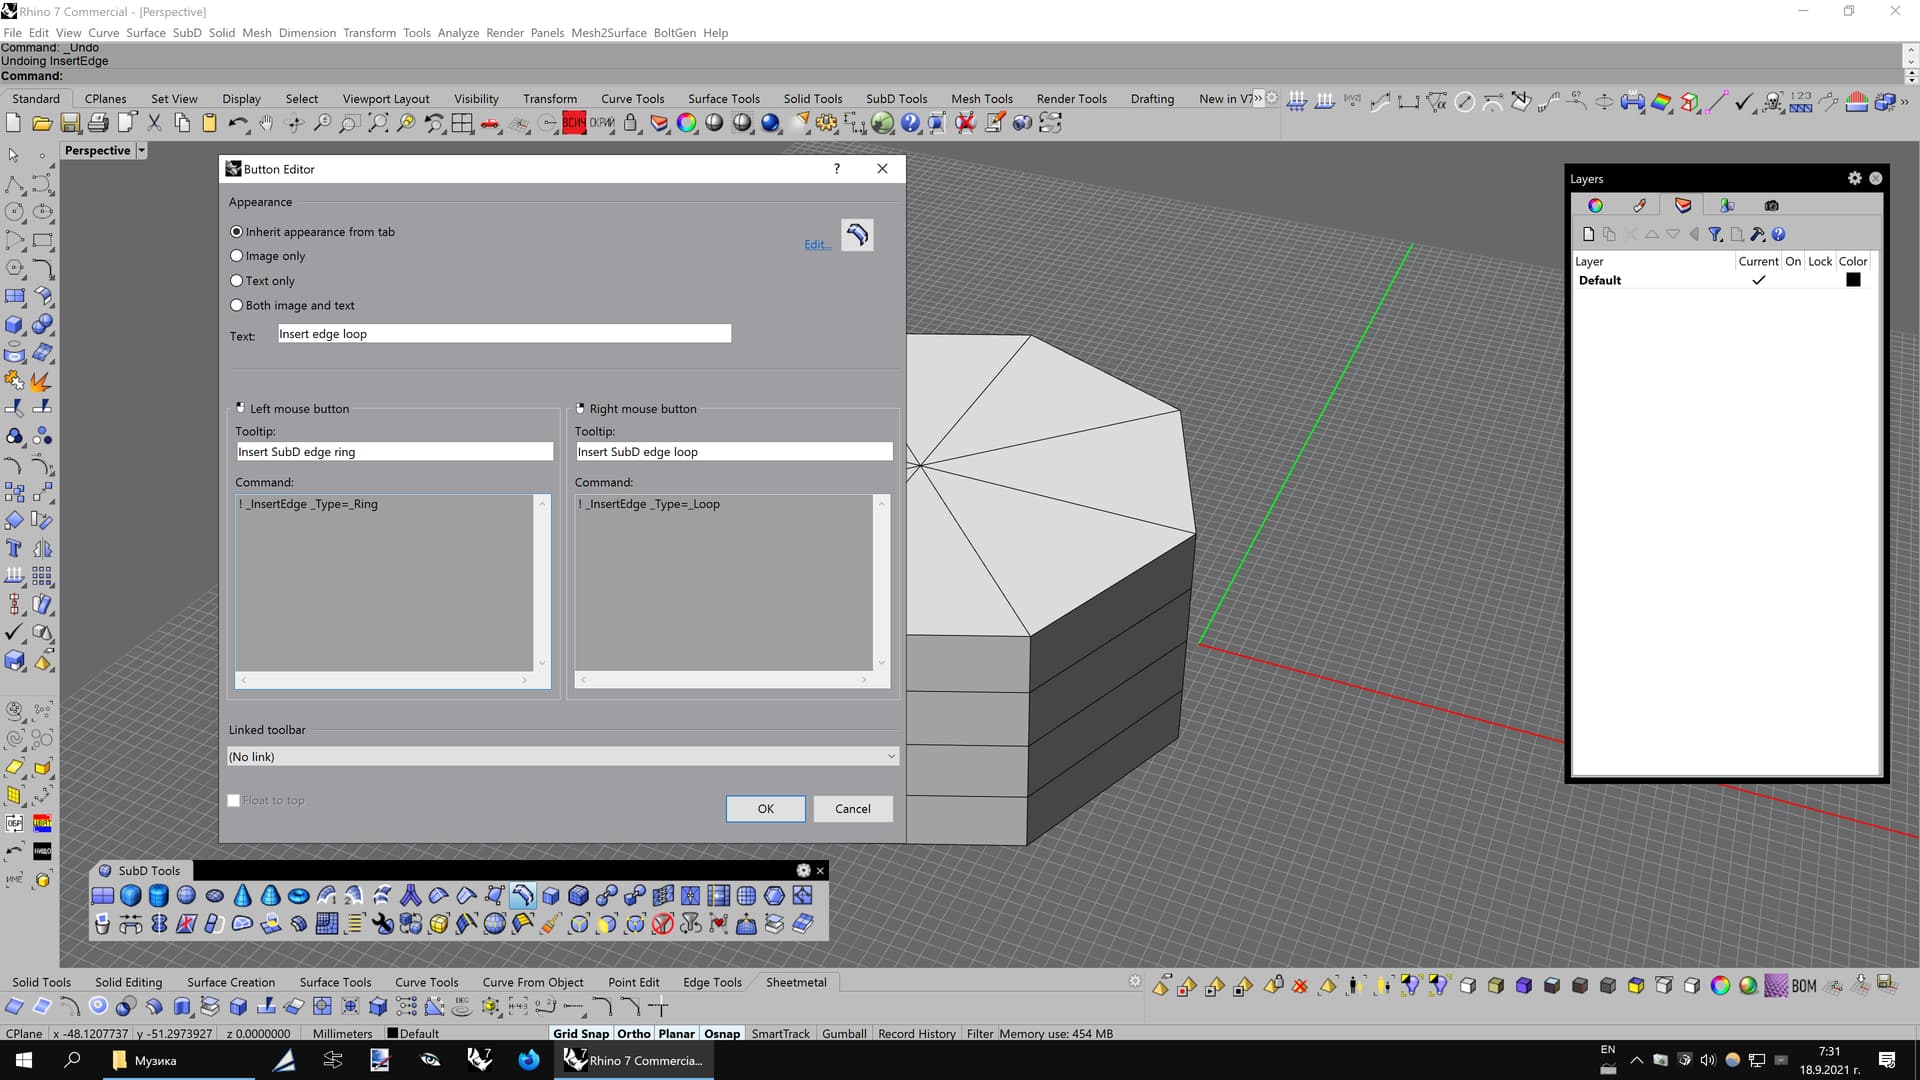Select the SubD Sphere tool
The height and width of the screenshot is (1080, 1920).
pyautogui.click(x=186, y=895)
